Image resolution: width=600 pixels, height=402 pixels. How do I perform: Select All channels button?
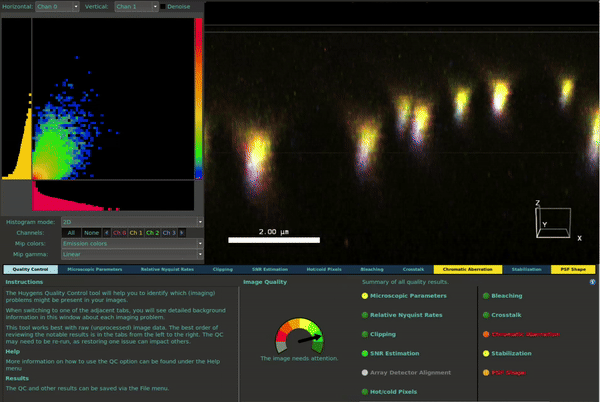[x=71, y=232]
